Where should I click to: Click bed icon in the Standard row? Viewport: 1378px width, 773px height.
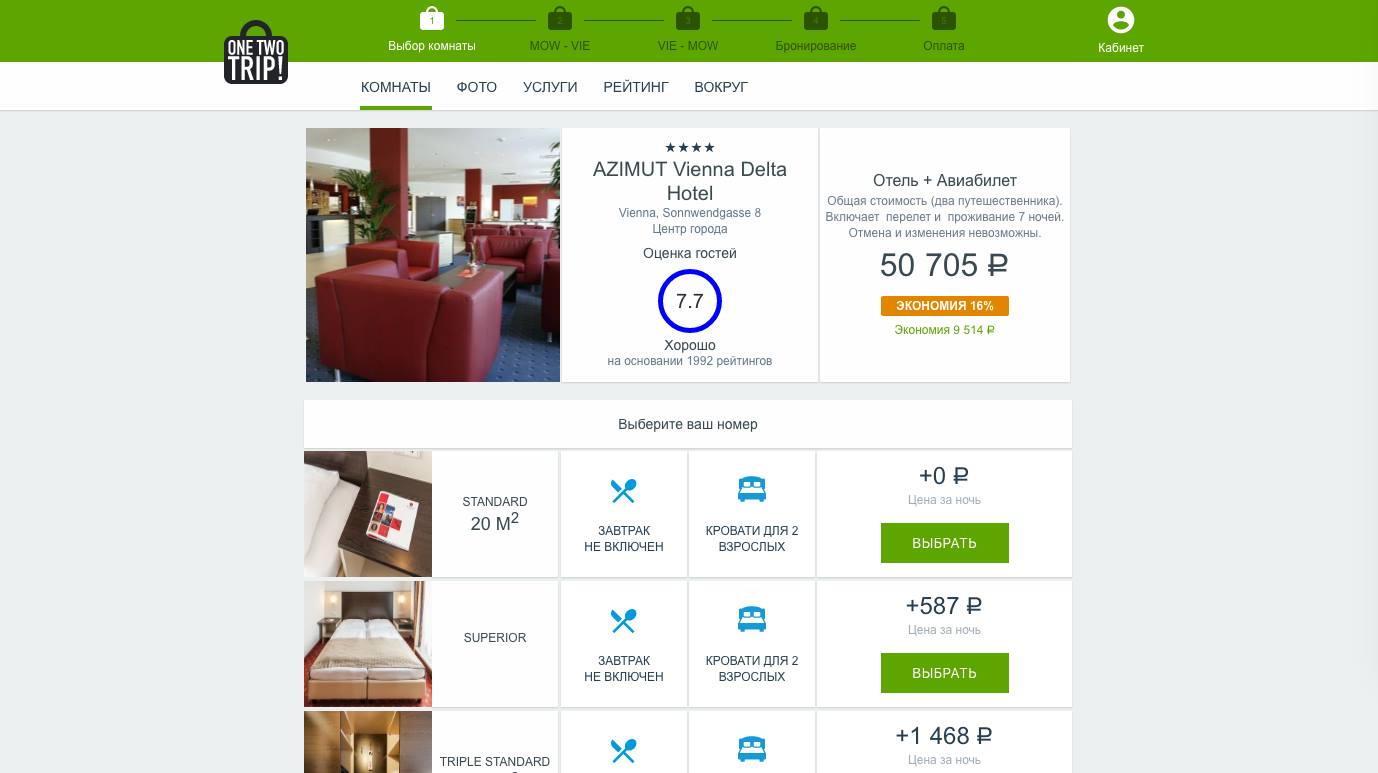(751, 490)
